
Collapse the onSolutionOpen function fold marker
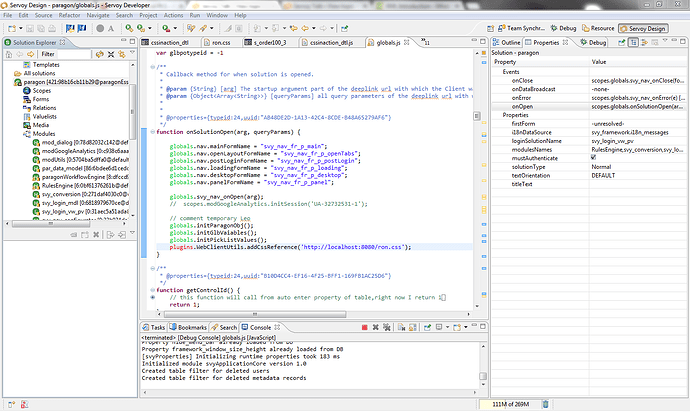pos(153,132)
